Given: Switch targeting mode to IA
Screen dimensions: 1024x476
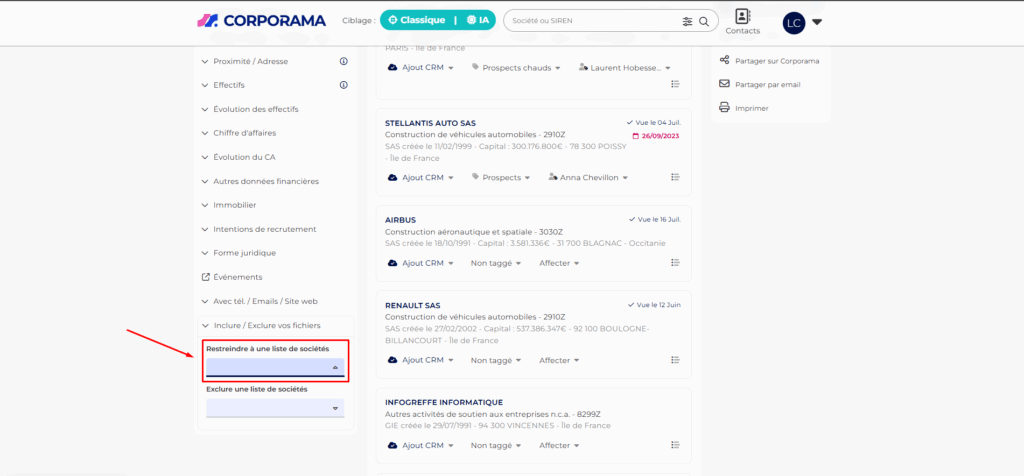Looking at the screenshot, I should click(x=478, y=20).
